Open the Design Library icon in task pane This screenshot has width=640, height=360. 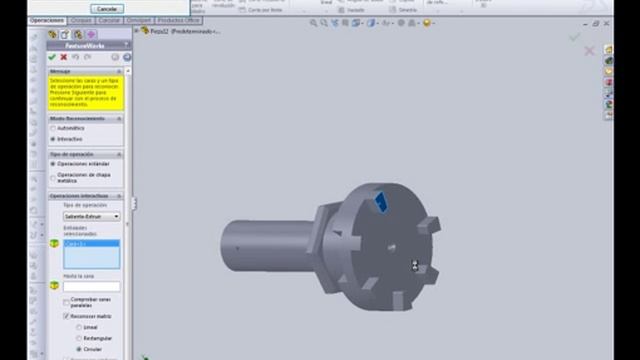pos(608,61)
